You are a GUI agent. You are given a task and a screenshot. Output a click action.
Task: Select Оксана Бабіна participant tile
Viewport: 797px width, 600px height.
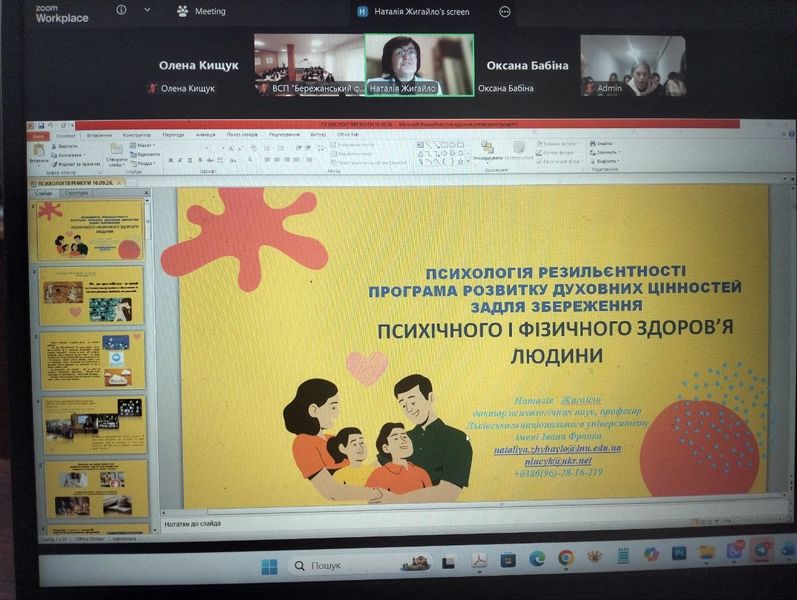(527, 65)
